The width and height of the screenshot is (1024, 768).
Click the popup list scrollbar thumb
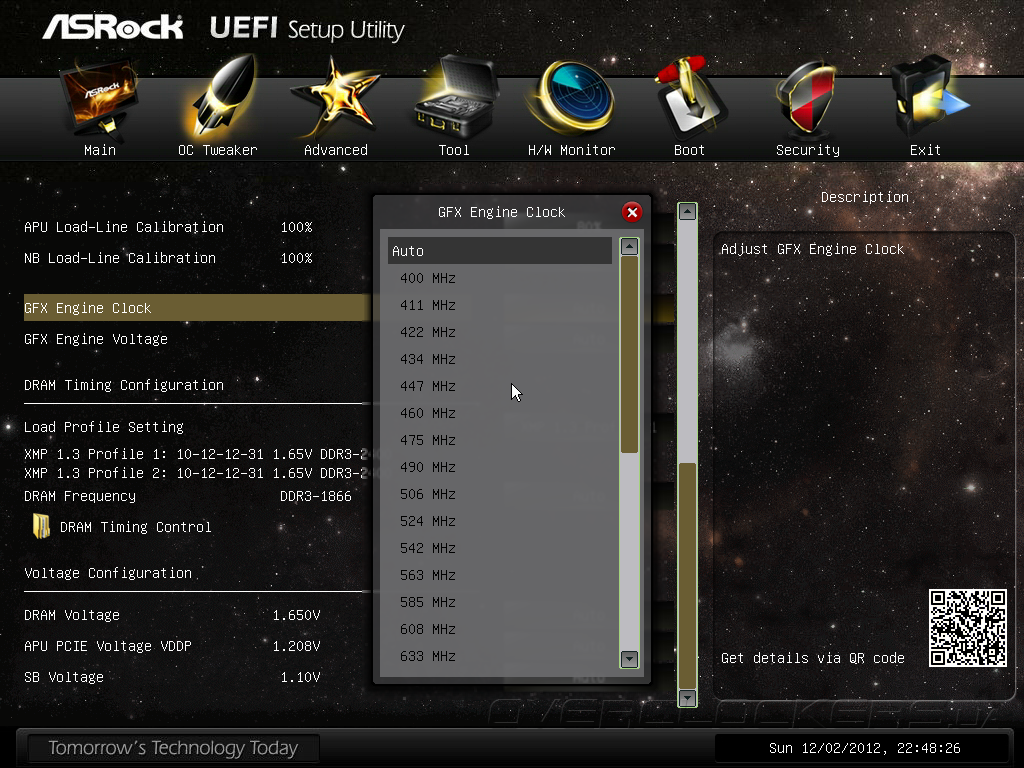(x=629, y=355)
